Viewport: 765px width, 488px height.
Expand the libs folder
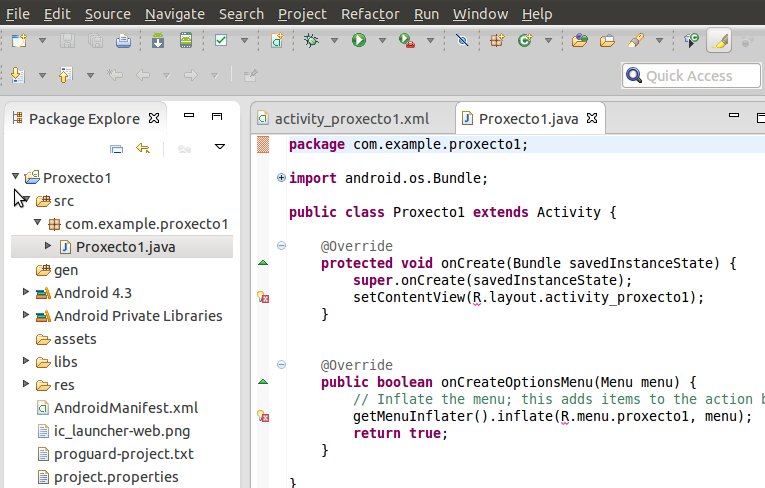(26, 361)
